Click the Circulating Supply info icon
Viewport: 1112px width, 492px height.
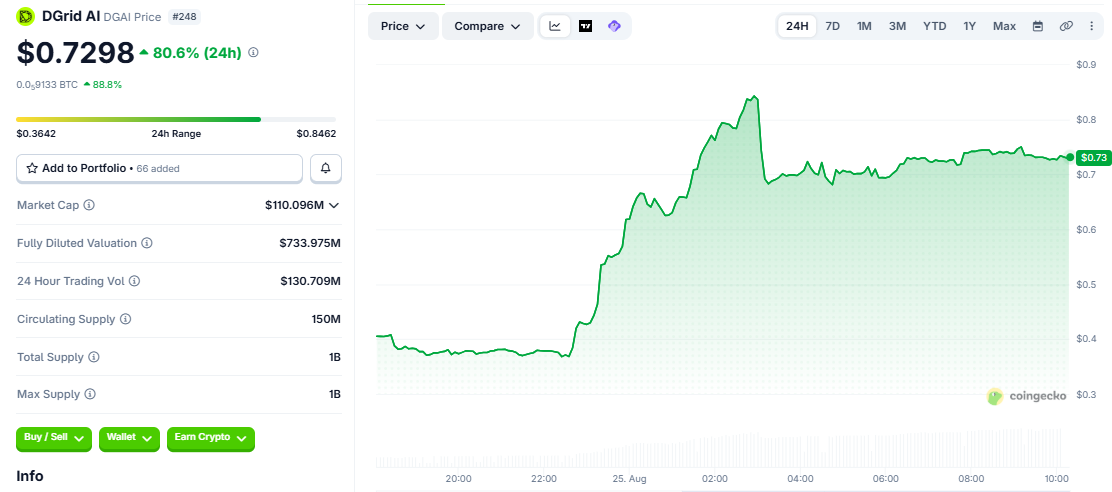pyautogui.click(x=126, y=319)
